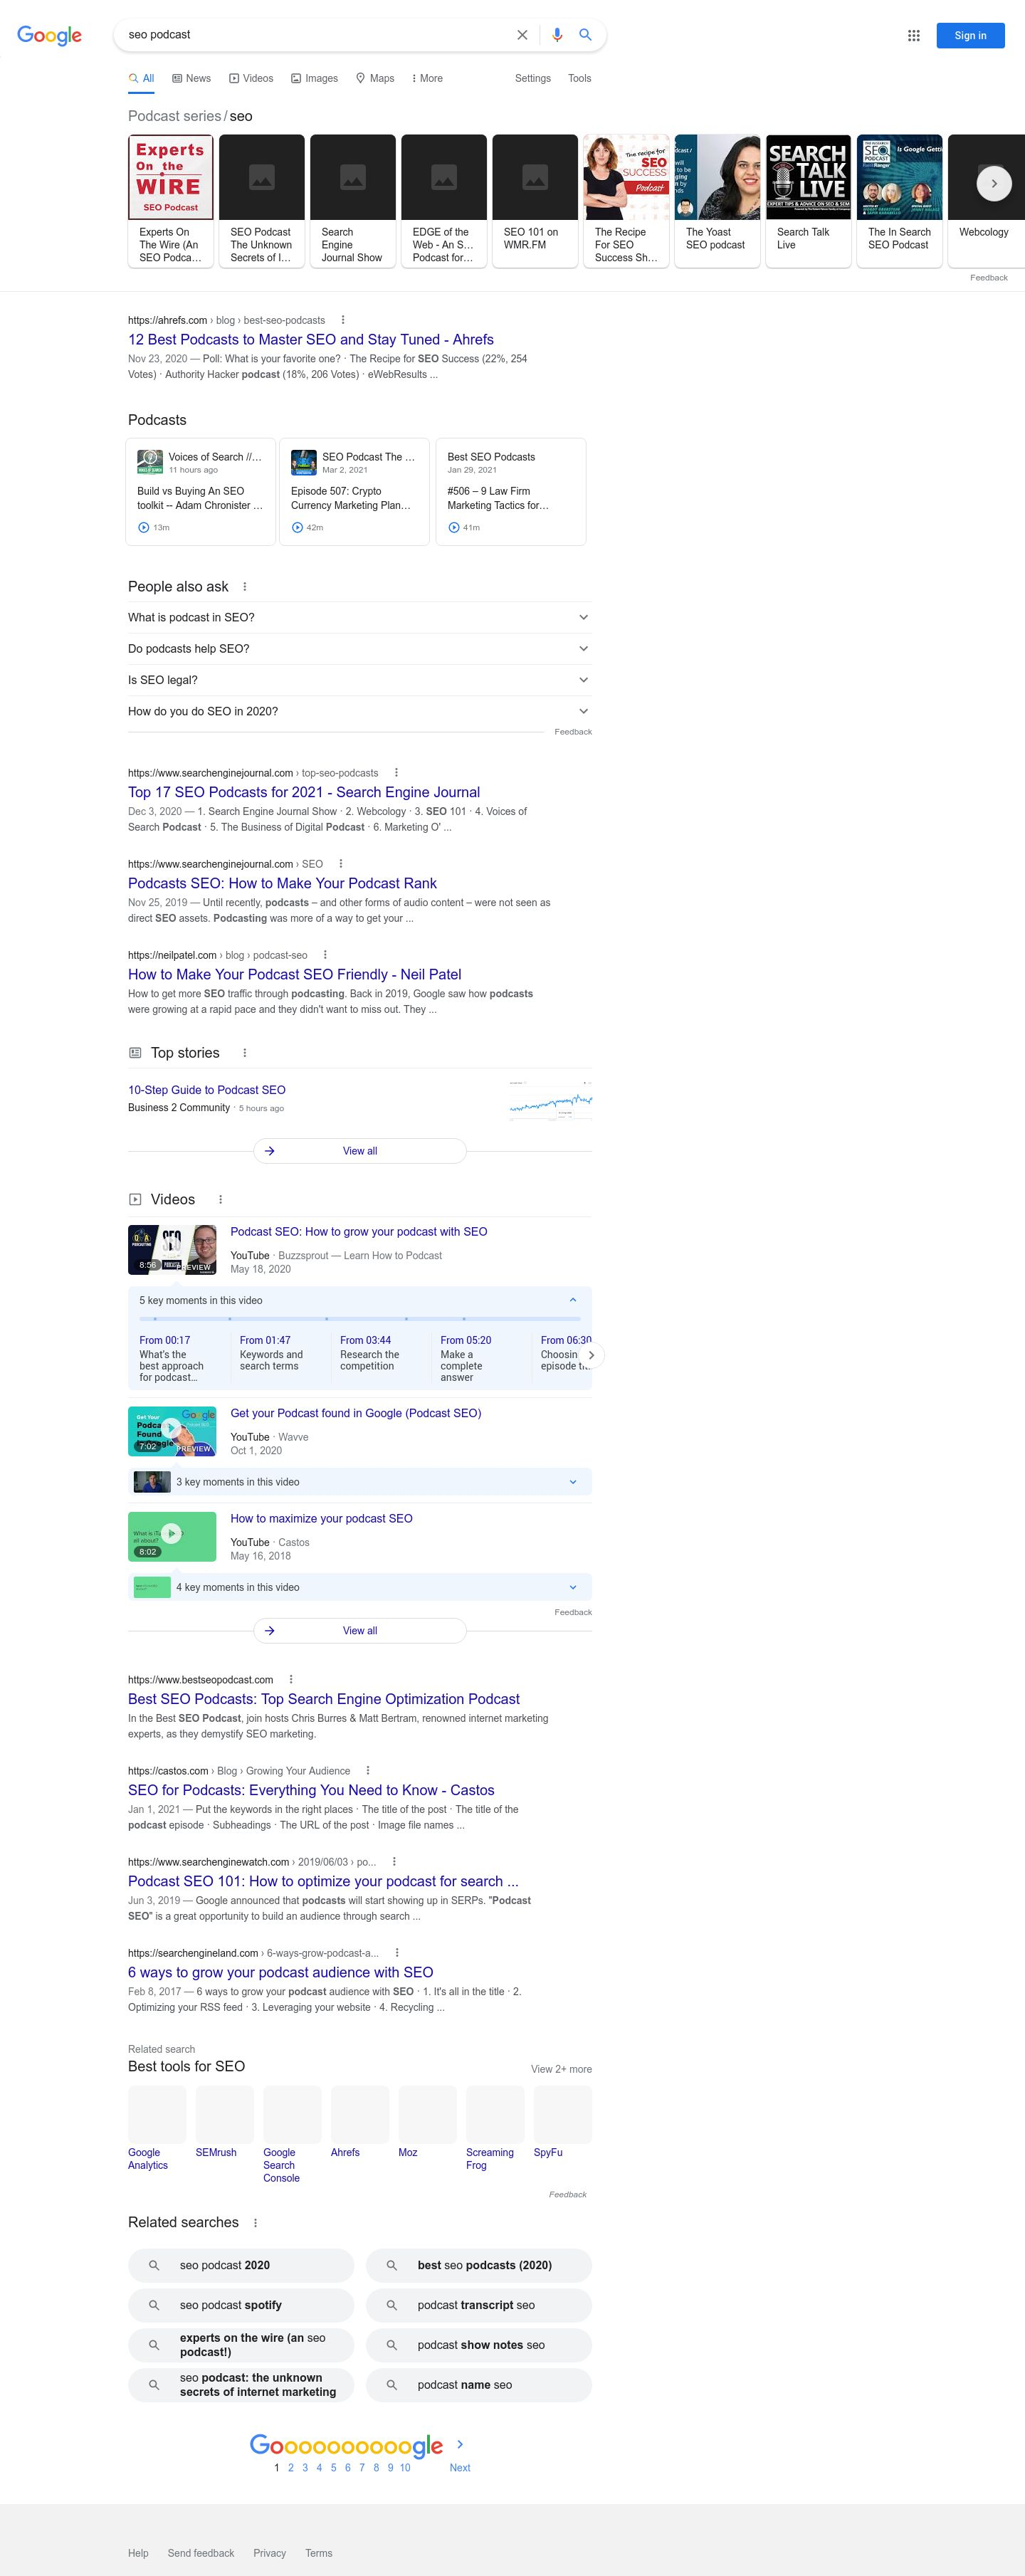This screenshot has height=2576, width=1025.
Task: Click the blue magnifier search icon
Action: (x=585, y=35)
